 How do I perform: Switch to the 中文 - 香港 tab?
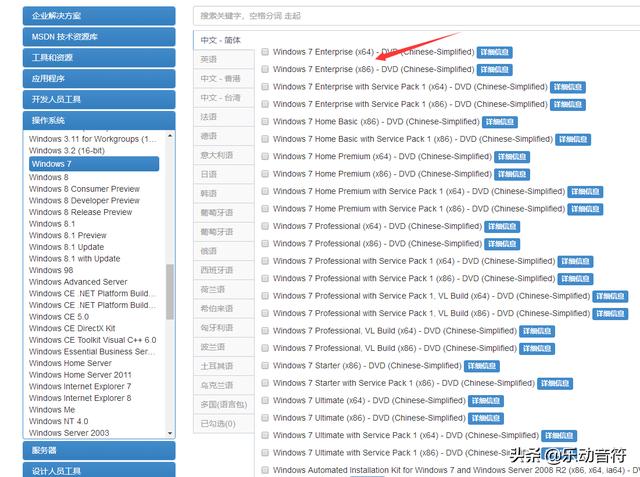point(220,79)
